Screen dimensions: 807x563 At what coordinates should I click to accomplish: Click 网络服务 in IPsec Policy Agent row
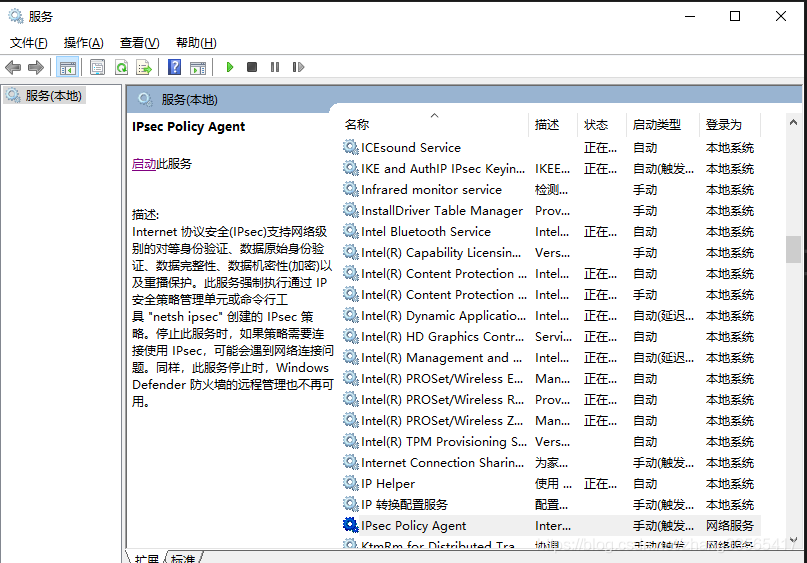[x=730, y=525]
